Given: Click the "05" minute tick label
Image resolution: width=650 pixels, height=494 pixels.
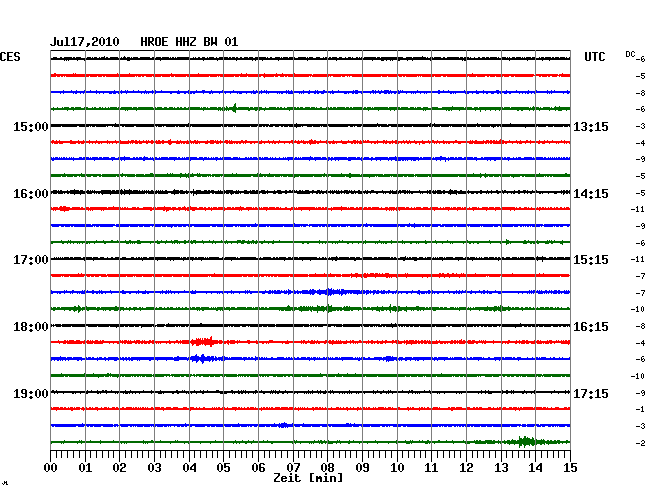Looking at the screenshot, I should pyautogui.click(x=223, y=468).
